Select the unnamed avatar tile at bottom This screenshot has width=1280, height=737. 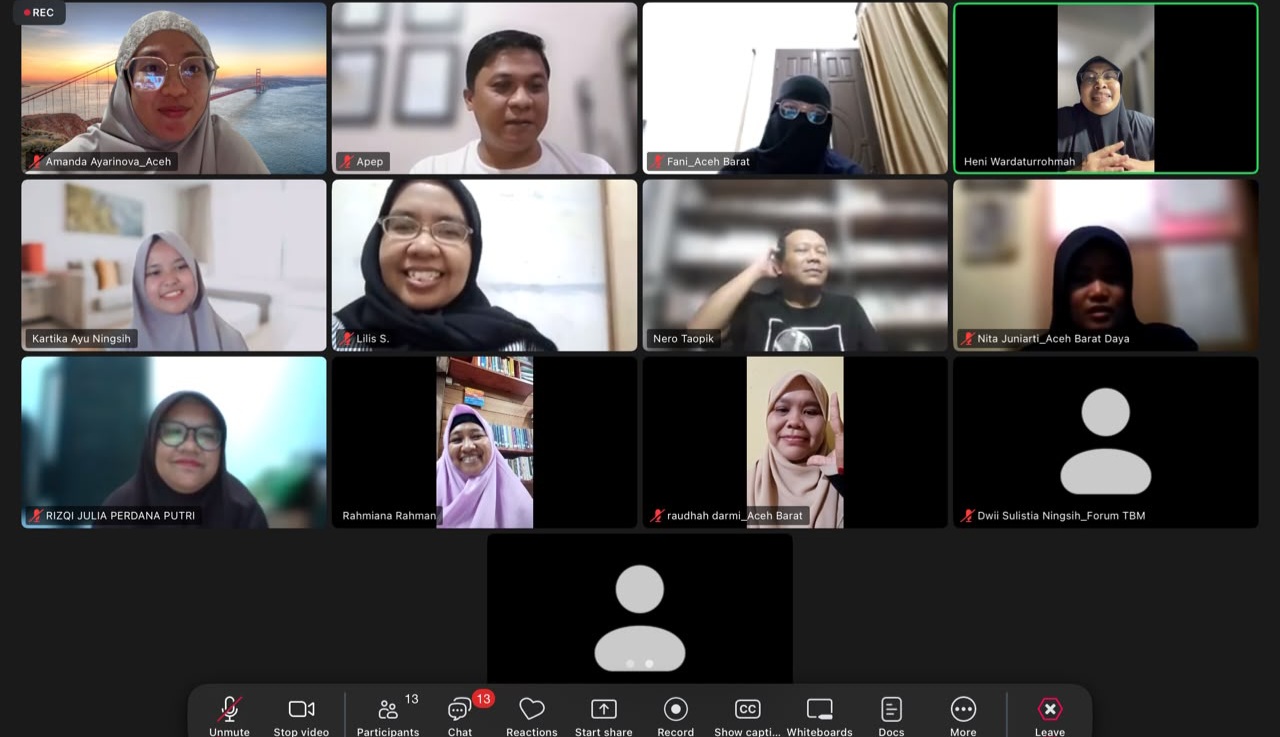(640, 608)
